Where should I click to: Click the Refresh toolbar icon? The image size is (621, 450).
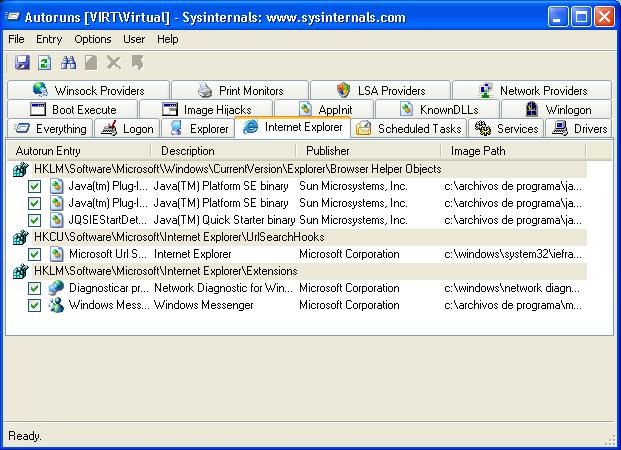pyautogui.click(x=44, y=63)
